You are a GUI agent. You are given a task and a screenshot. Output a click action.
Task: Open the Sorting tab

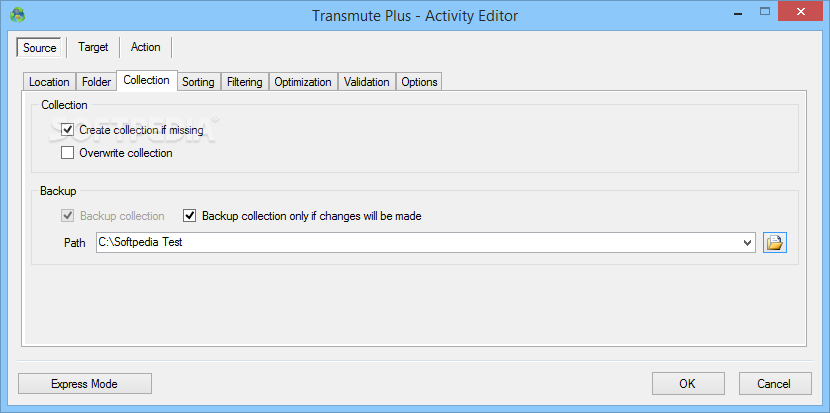(199, 82)
